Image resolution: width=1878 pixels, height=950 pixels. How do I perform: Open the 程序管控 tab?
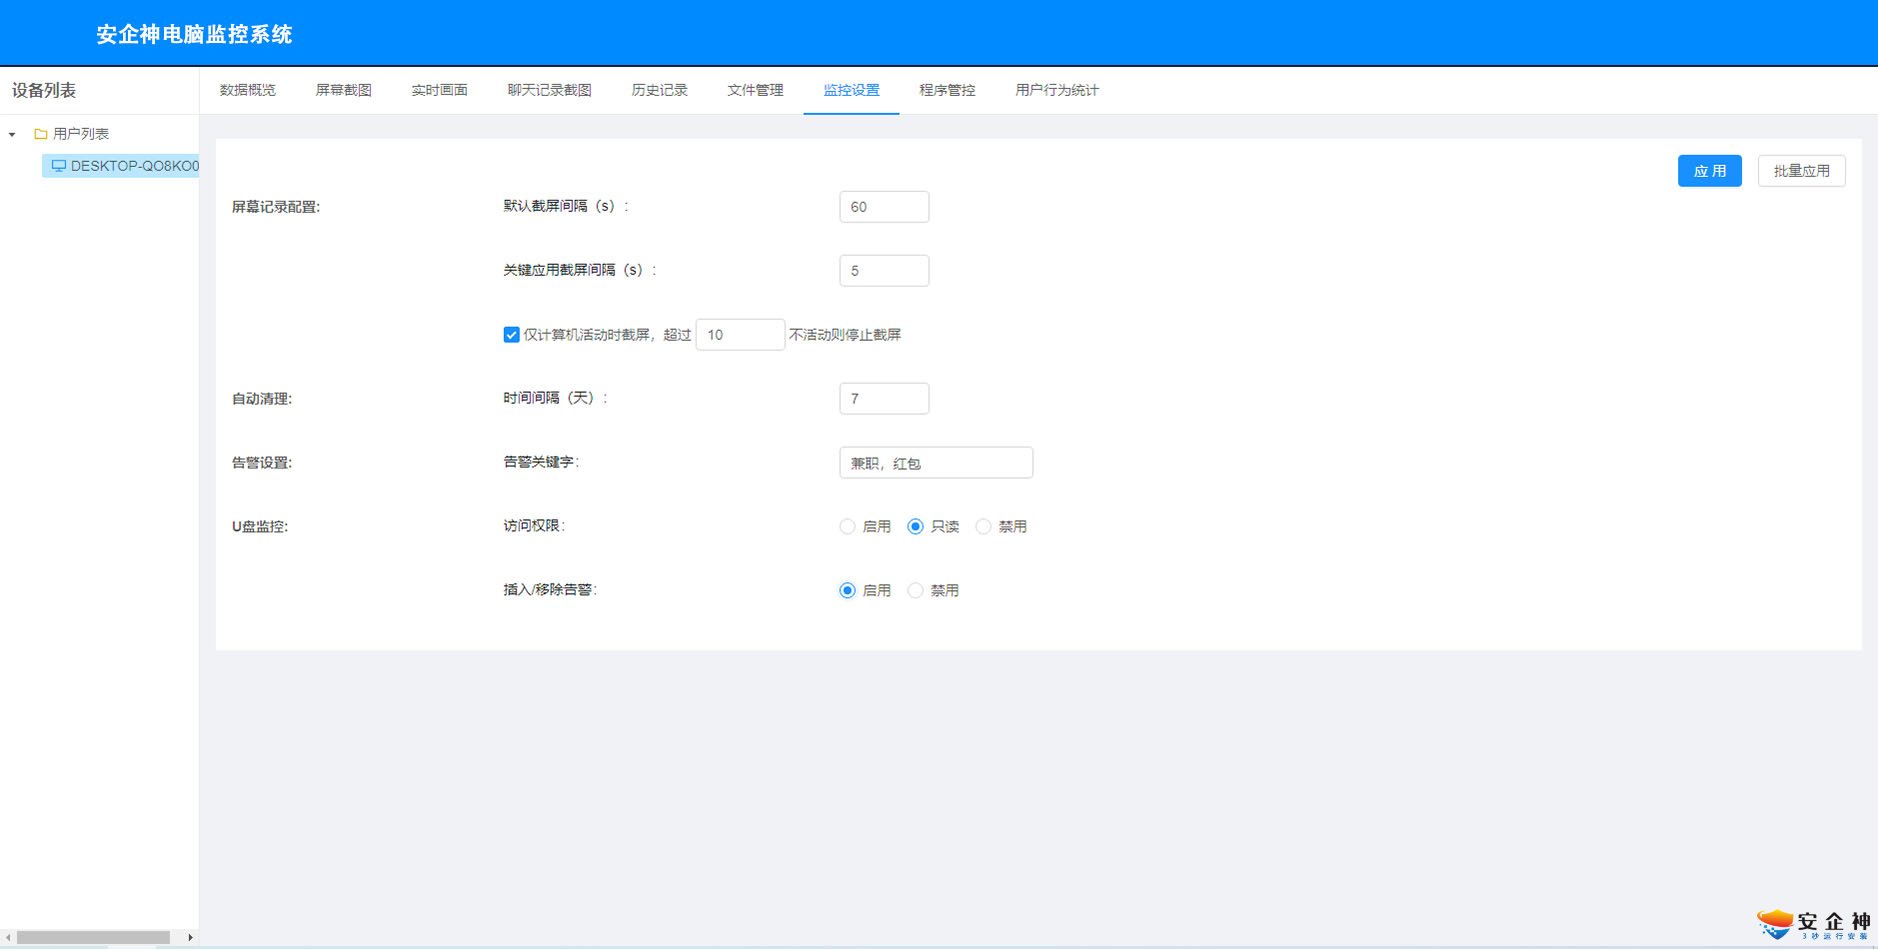click(x=948, y=90)
